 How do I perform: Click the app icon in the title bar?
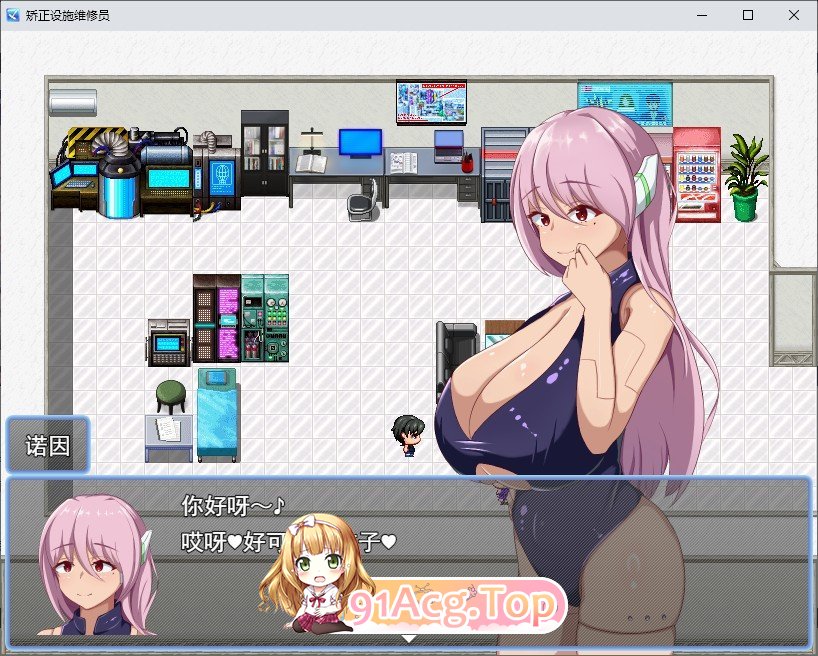tap(13, 15)
